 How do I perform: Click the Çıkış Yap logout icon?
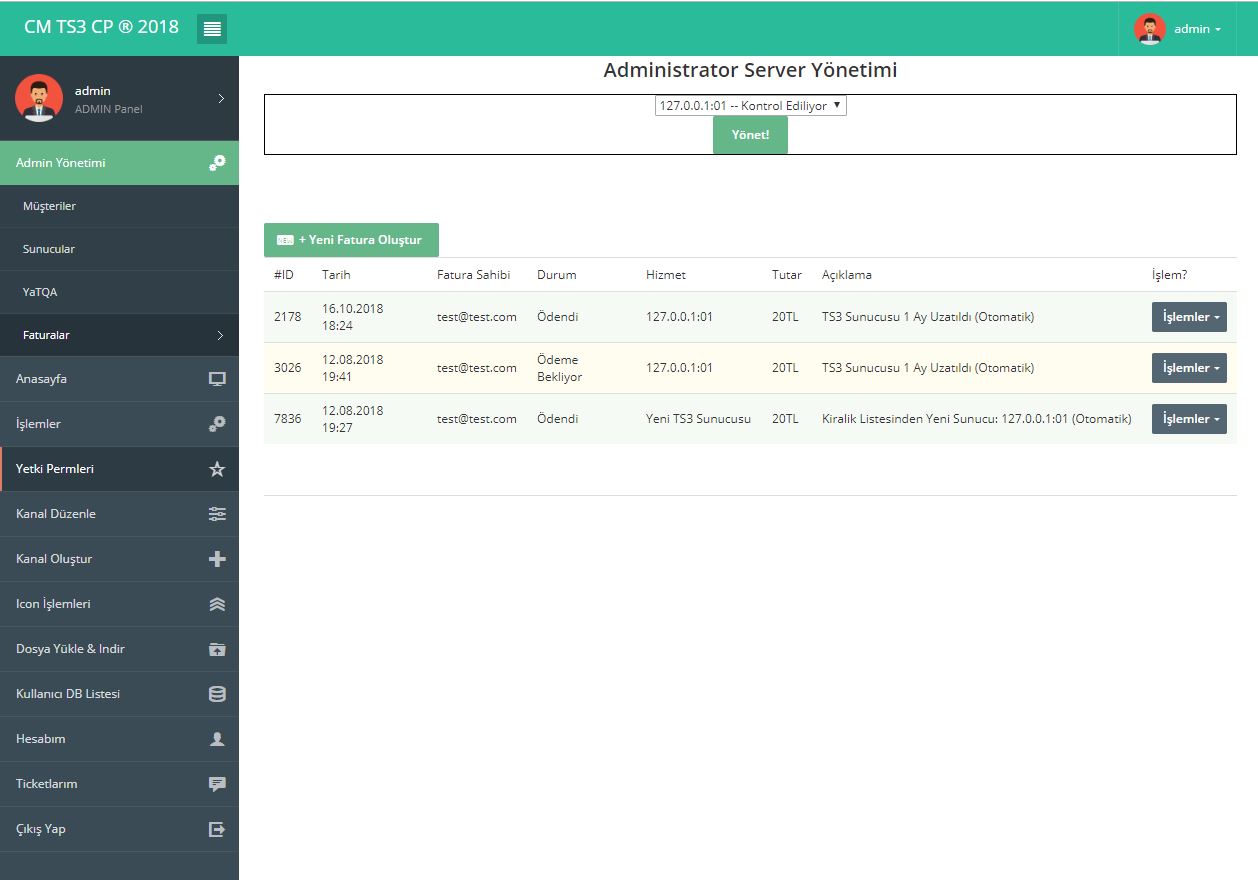click(217, 829)
